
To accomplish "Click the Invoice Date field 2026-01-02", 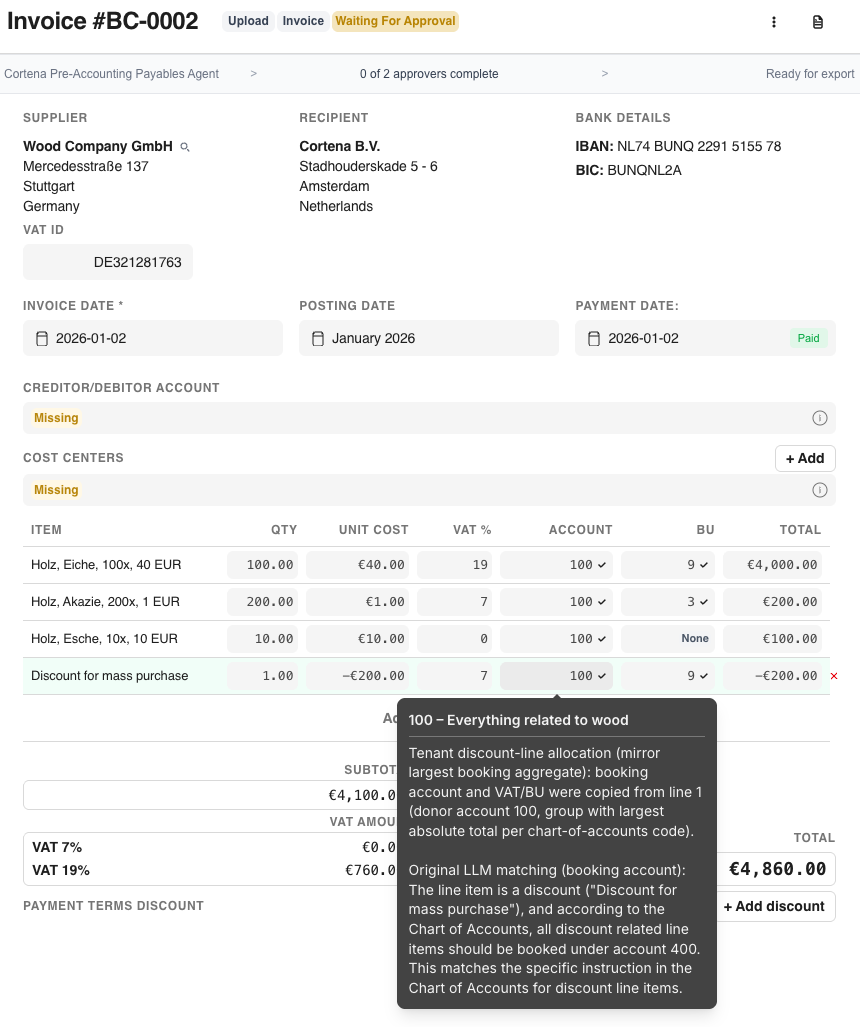I will point(153,338).
